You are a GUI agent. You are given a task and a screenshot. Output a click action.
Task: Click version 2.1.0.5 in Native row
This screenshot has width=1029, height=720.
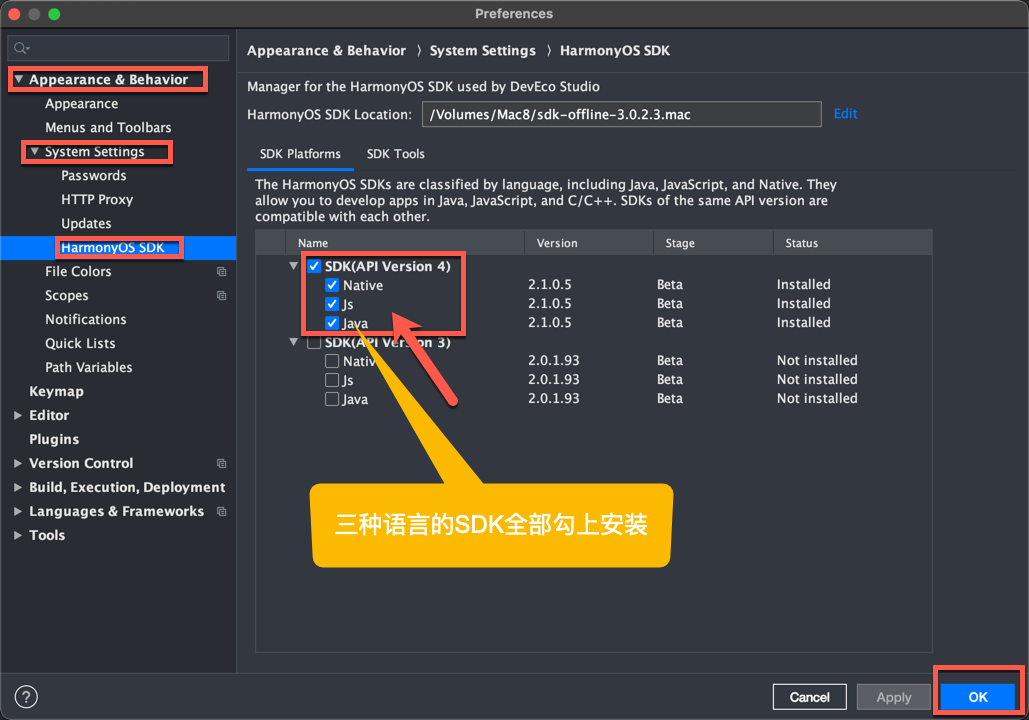coord(549,285)
